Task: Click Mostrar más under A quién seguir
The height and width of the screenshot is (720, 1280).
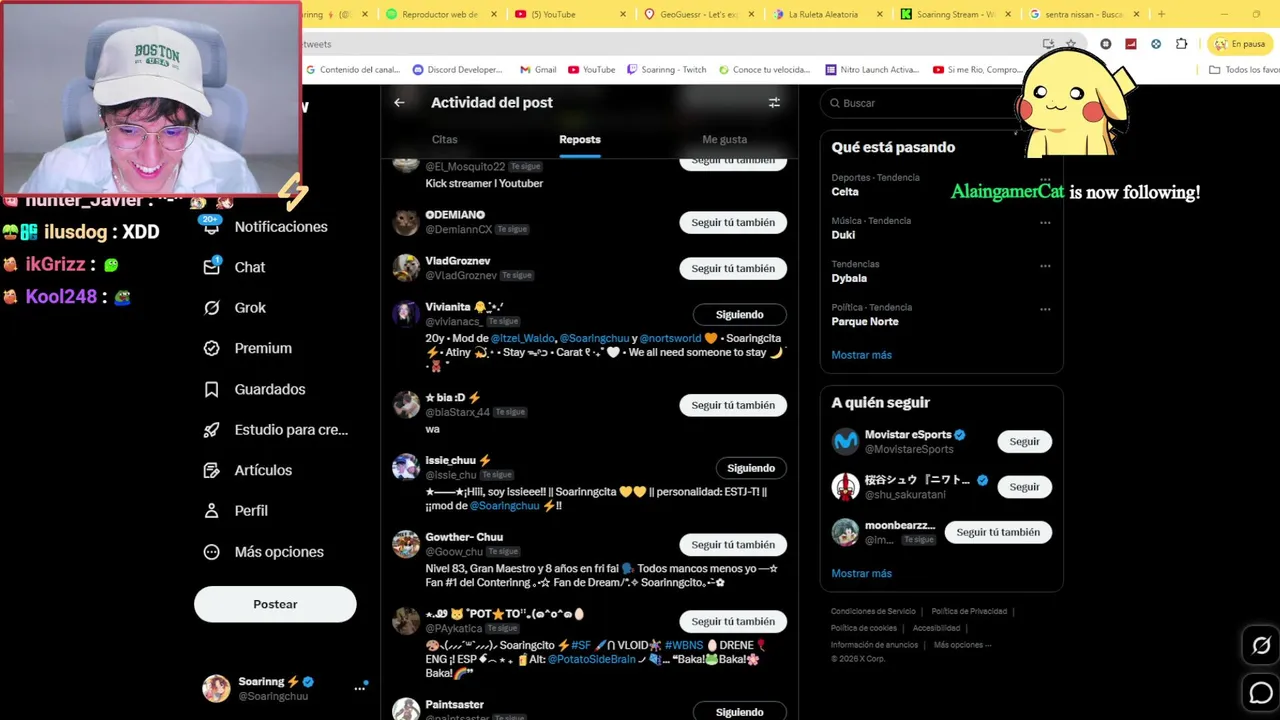Action: pyautogui.click(x=861, y=574)
